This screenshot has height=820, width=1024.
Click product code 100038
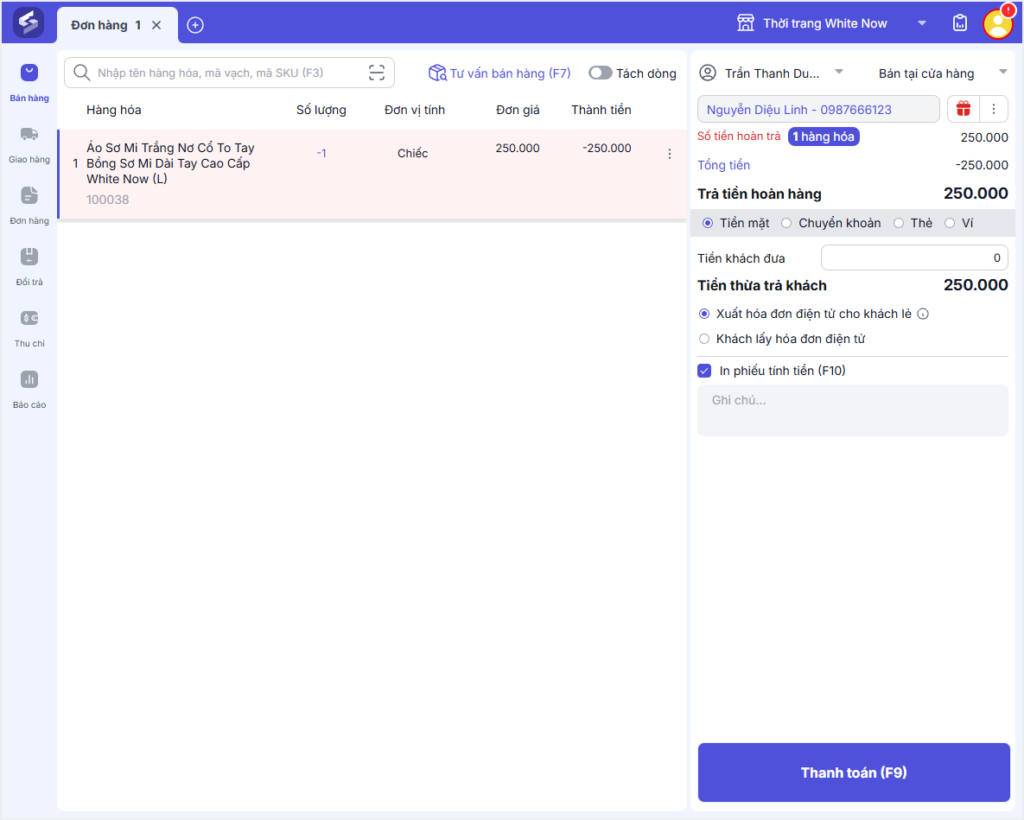click(108, 200)
